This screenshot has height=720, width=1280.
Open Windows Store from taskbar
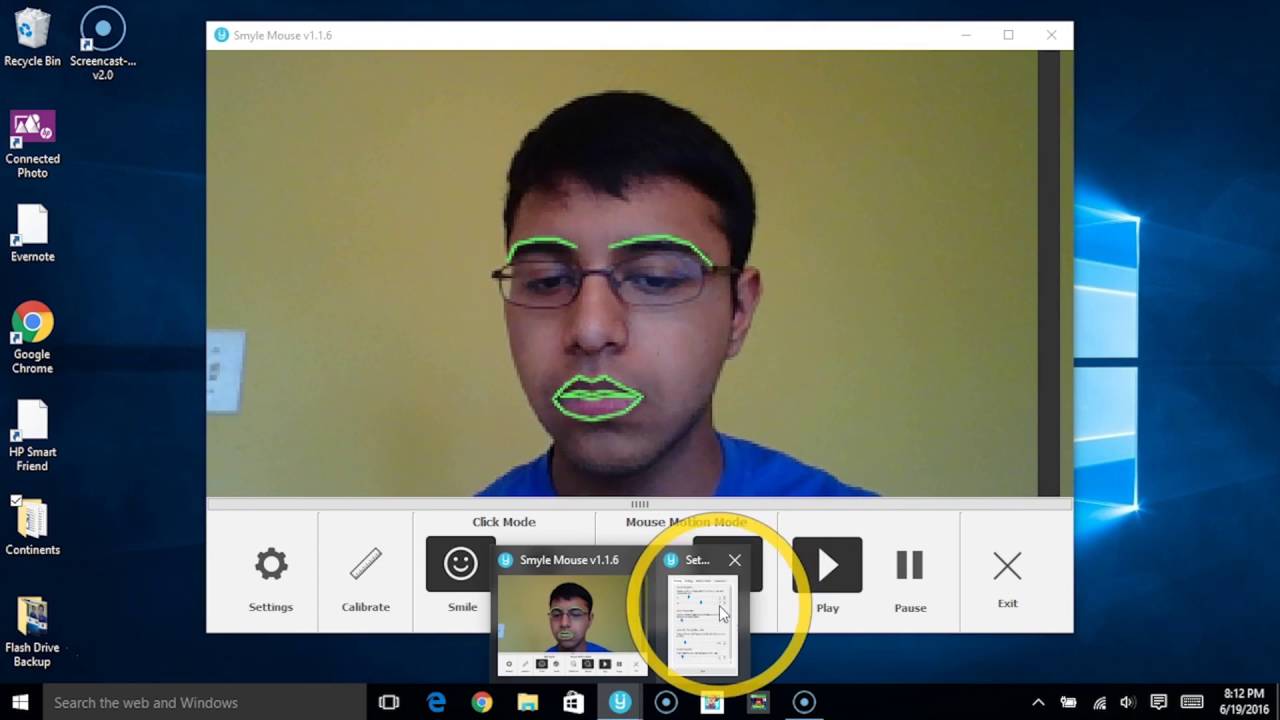(573, 703)
